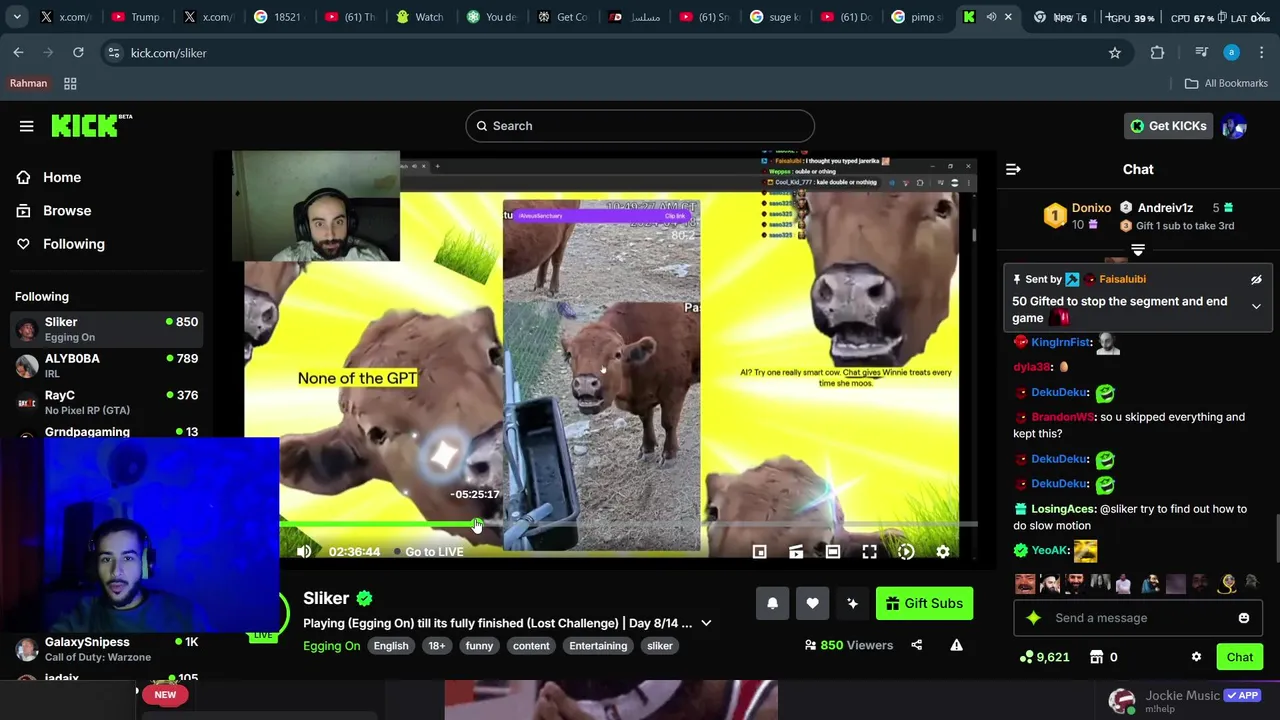The width and height of the screenshot is (1280, 720).
Task: Open the Browse page from sidebar
Action: tap(67, 211)
